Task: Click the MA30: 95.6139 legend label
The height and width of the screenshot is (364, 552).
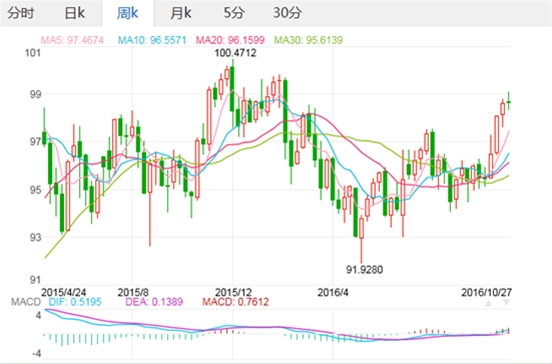Action: (308, 40)
